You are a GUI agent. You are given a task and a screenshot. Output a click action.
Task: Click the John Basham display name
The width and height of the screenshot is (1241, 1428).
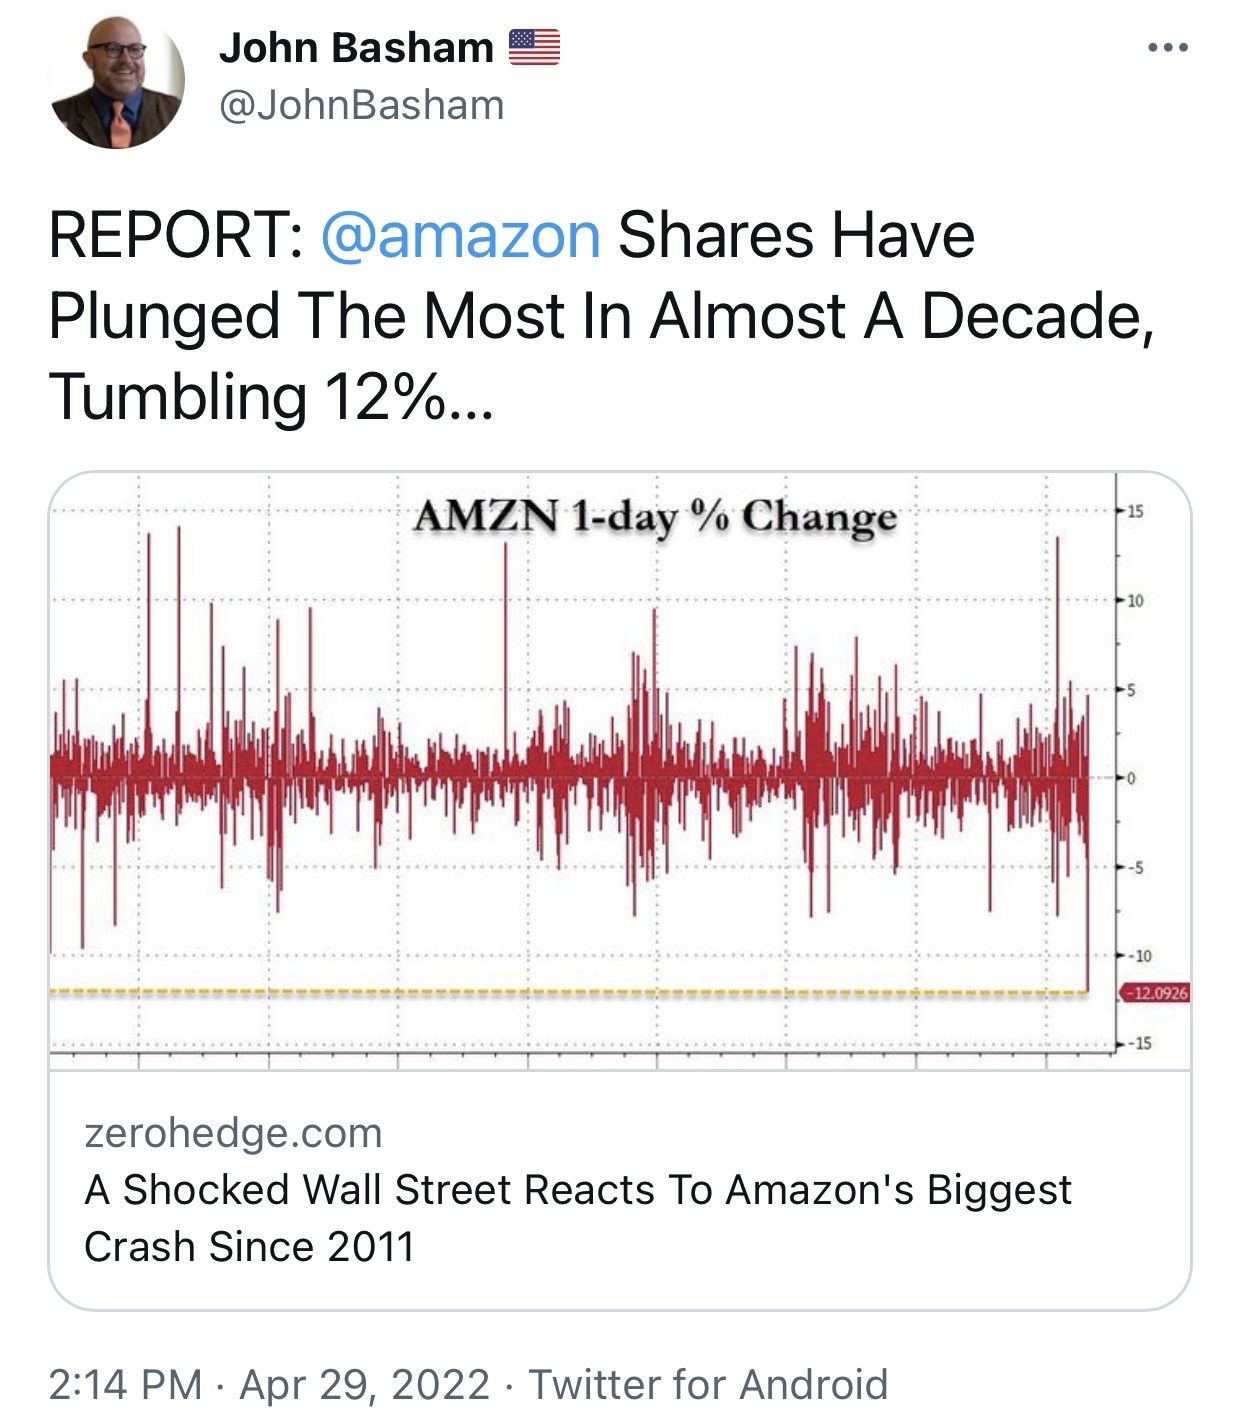[356, 47]
